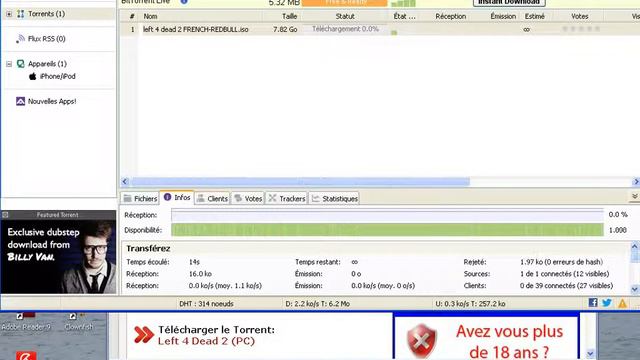Expand the Torrents tree node
640x360 pixels.
(9, 14)
